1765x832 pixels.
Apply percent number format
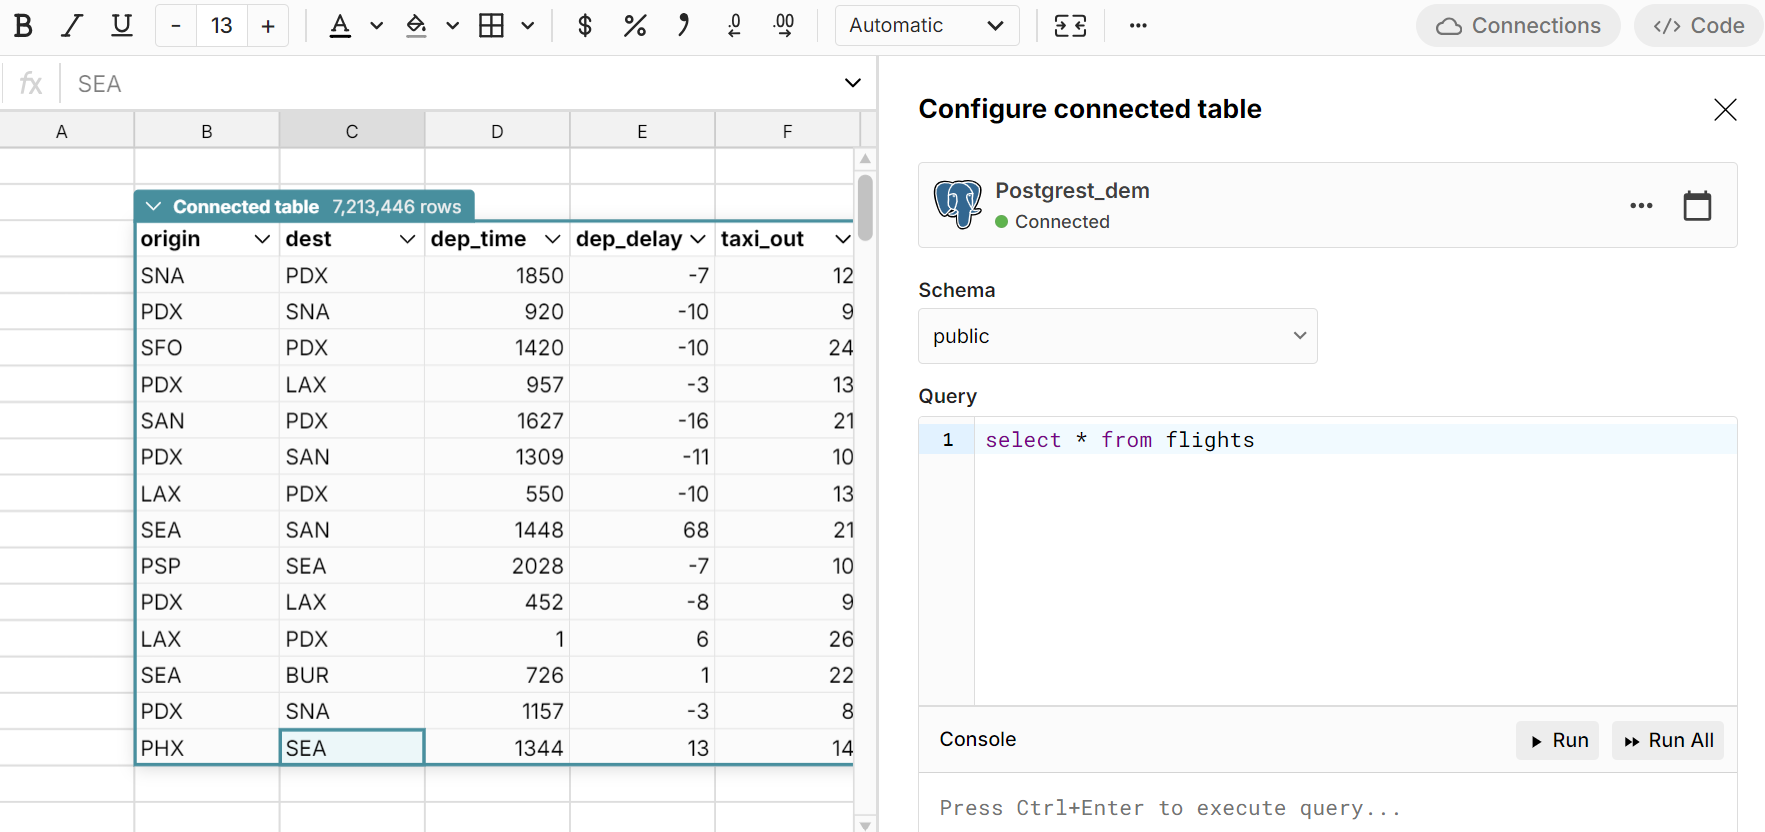point(634,26)
